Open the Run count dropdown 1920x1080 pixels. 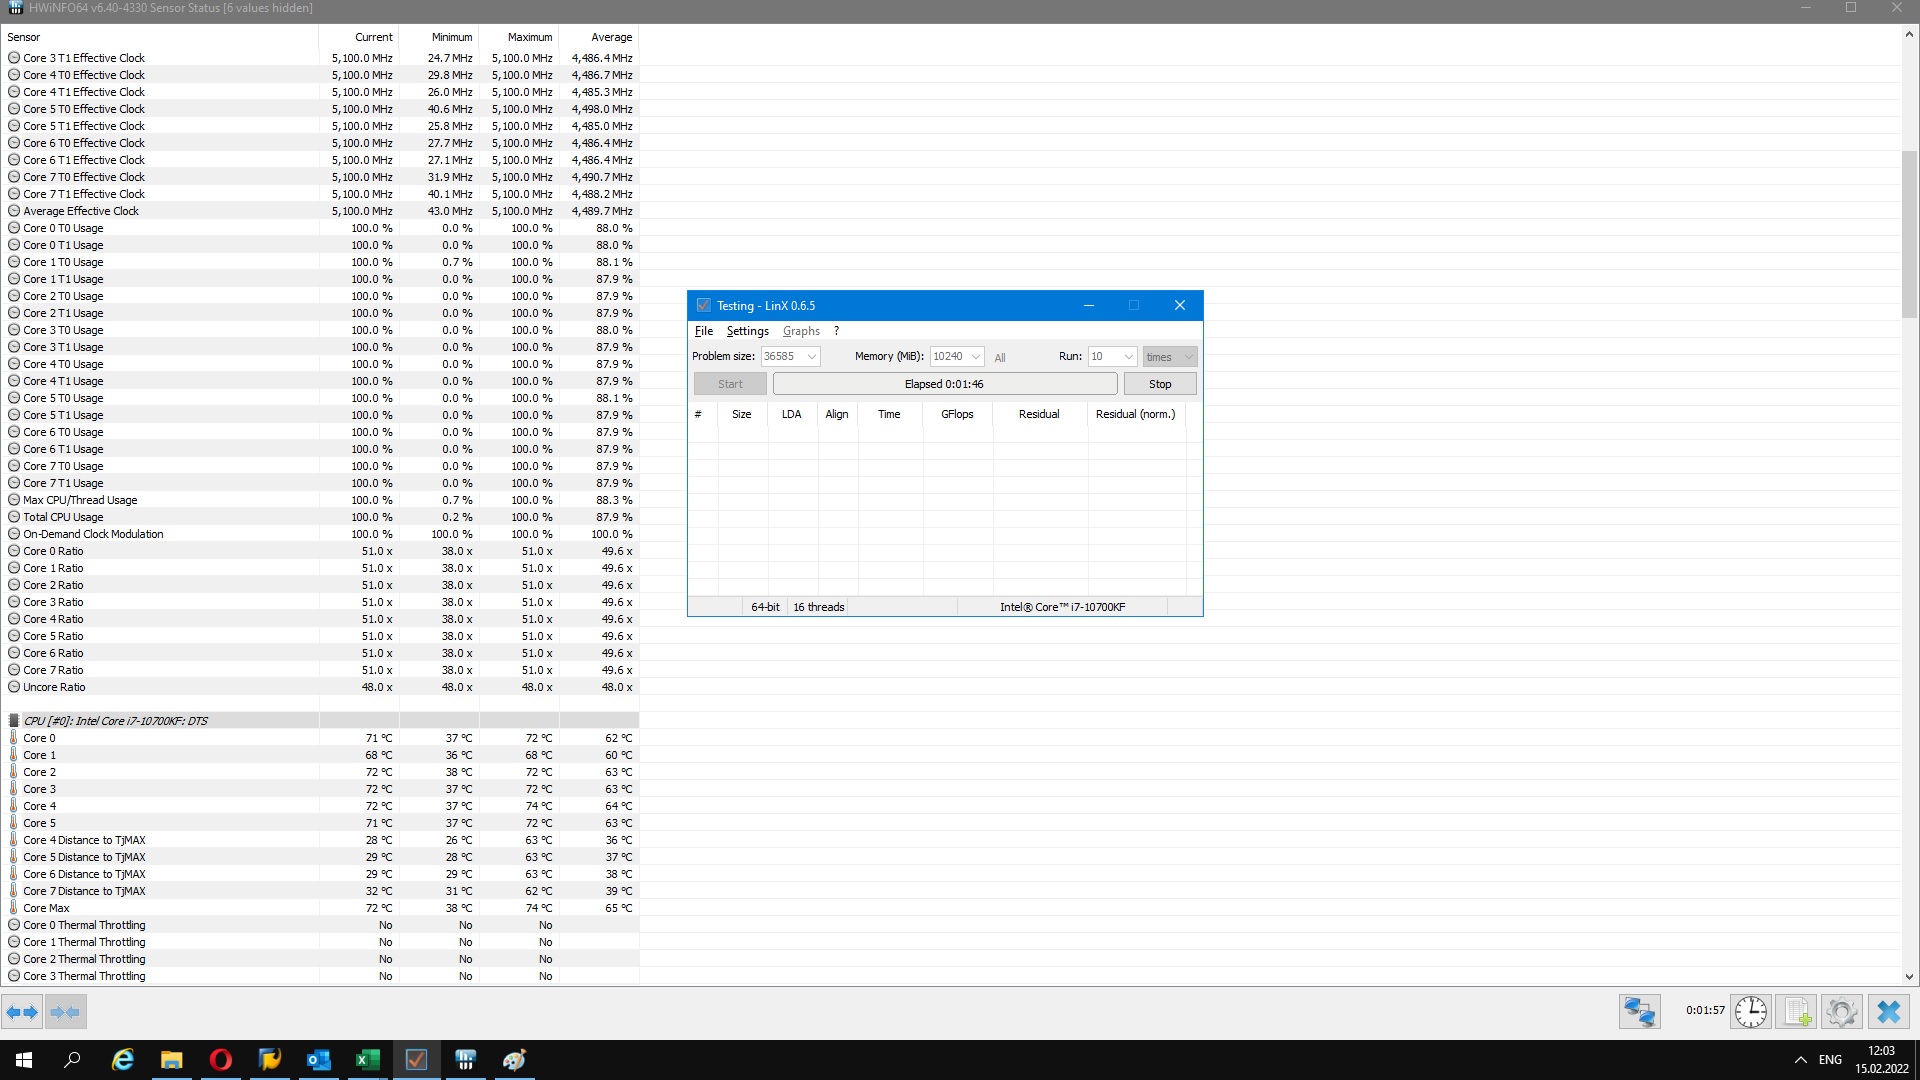1128,357
